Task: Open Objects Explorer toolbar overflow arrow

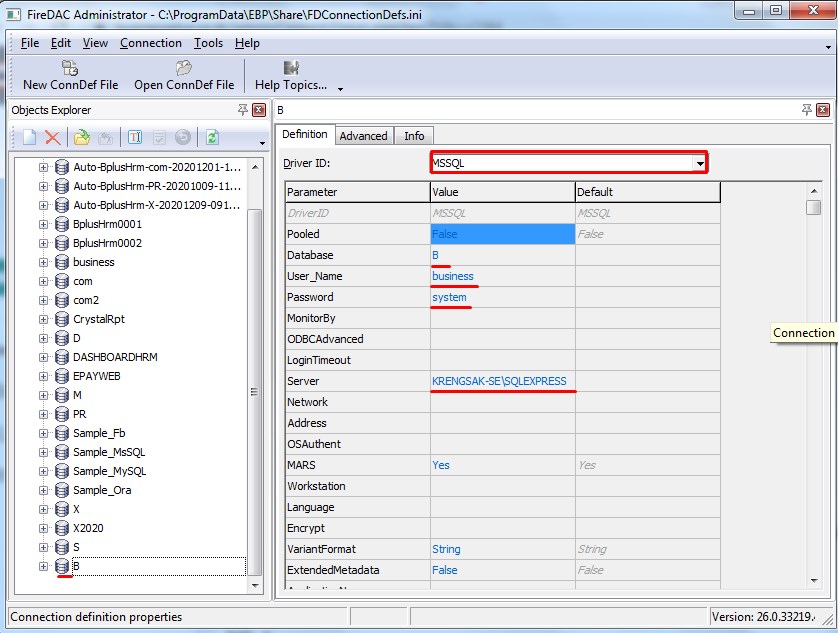Action: (262, 143)
